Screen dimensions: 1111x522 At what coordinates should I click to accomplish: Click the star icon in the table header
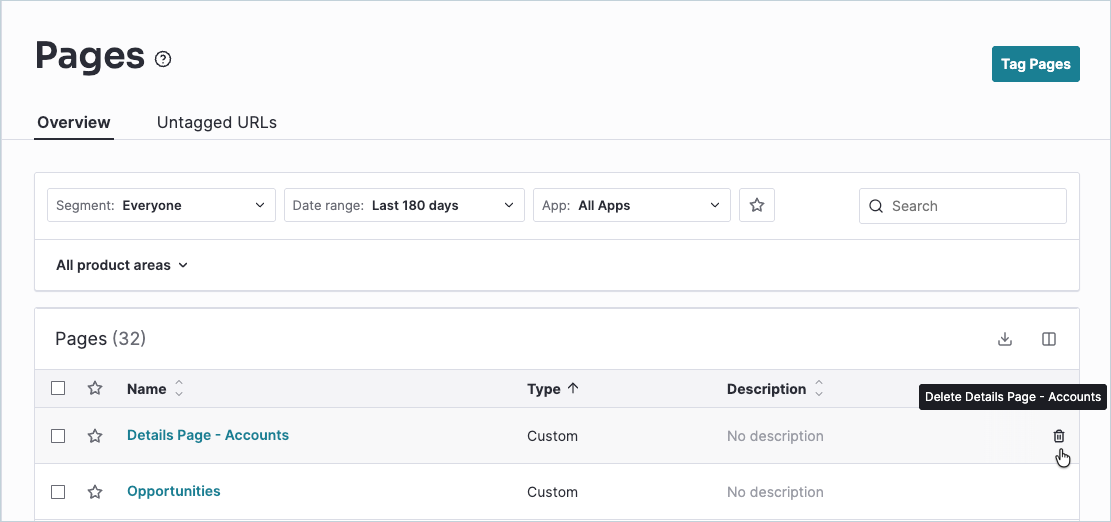pyautogui.click(x=95, y=388)
